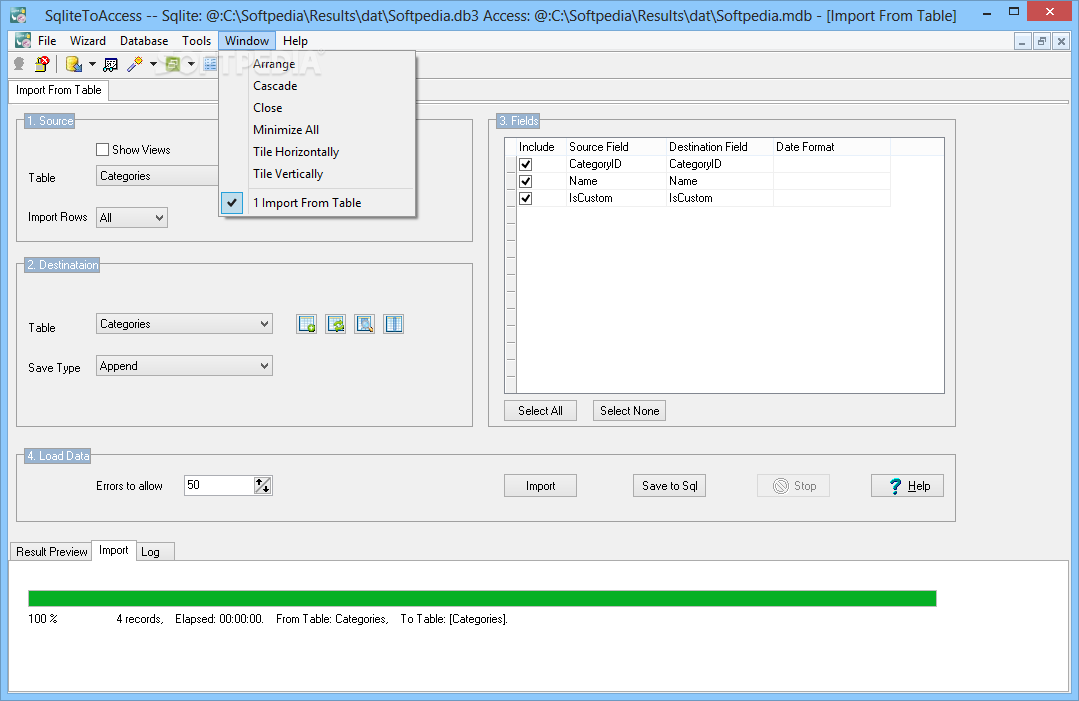Click the yellow database import icon
The image size is (1079, 701).
[x=74, y=64]
